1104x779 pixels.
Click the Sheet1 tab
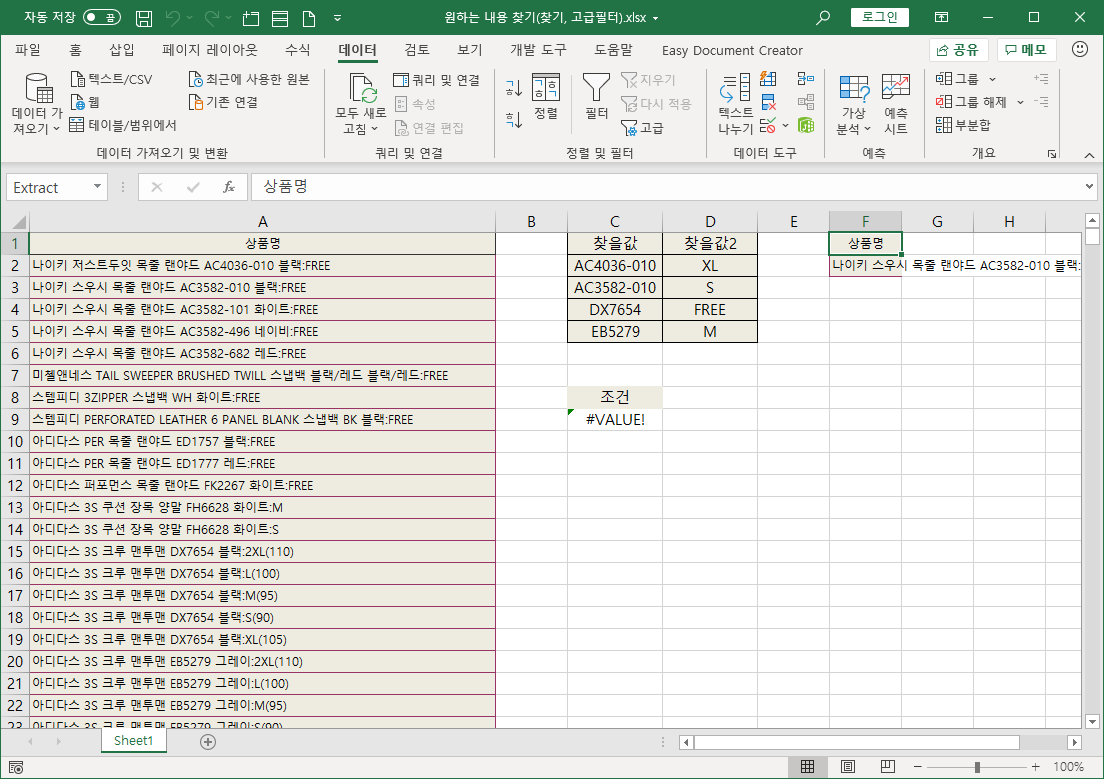[x=133, y=740]
